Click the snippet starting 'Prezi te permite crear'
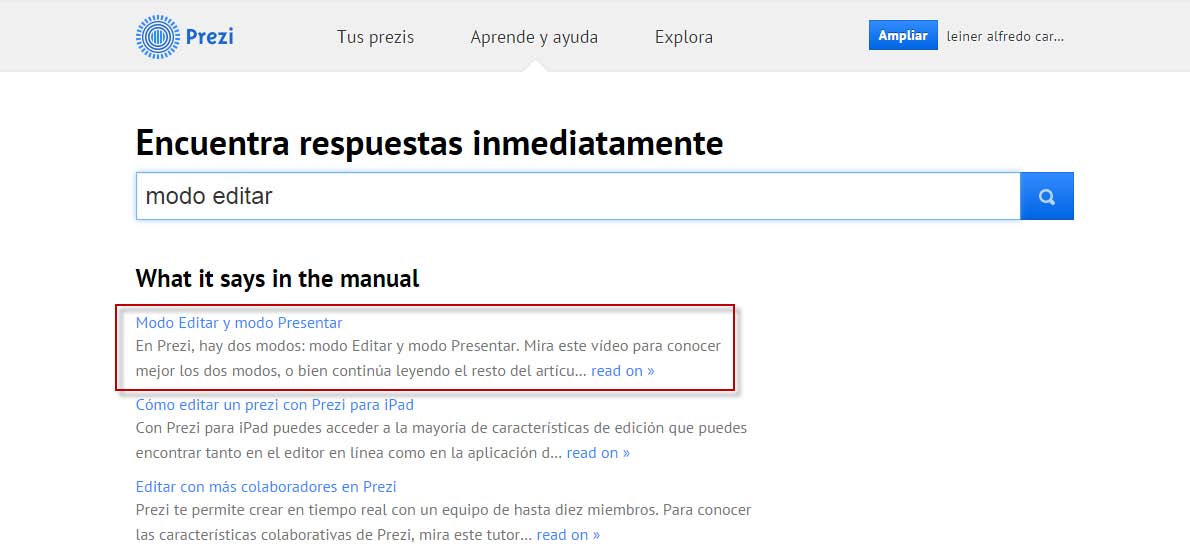1190x548 pixels. [443, 510]
